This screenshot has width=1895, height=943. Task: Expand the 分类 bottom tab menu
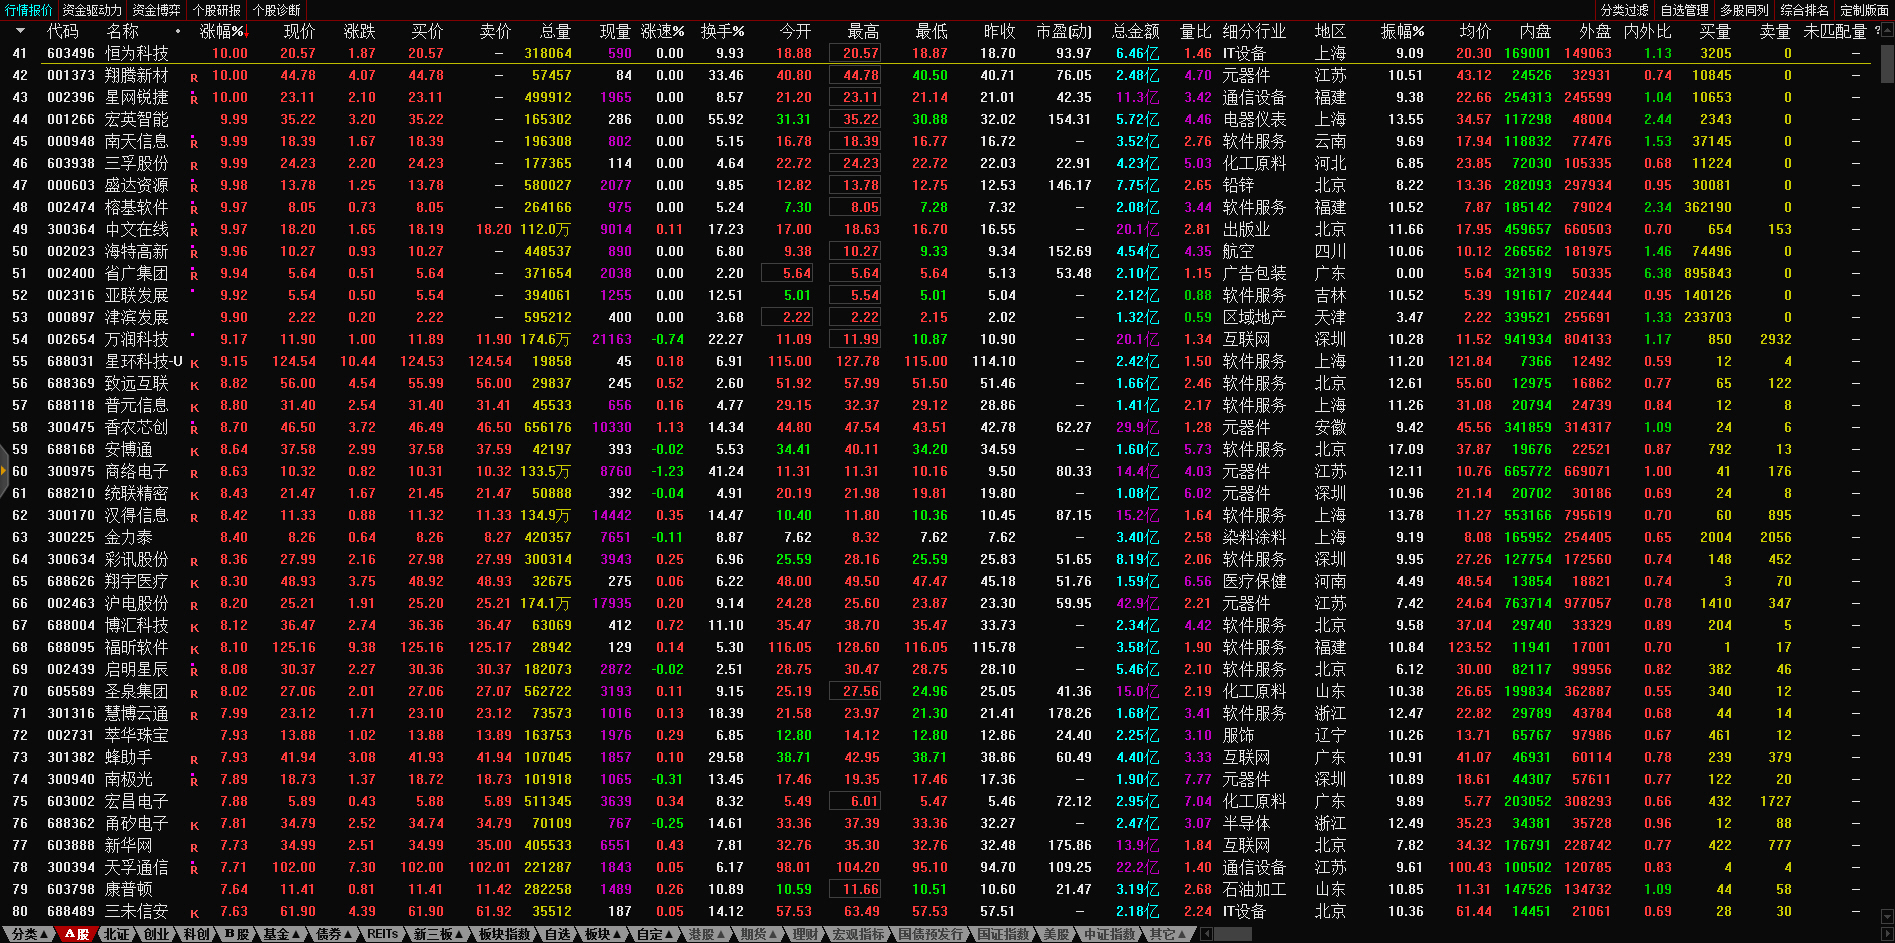point(29,934)
